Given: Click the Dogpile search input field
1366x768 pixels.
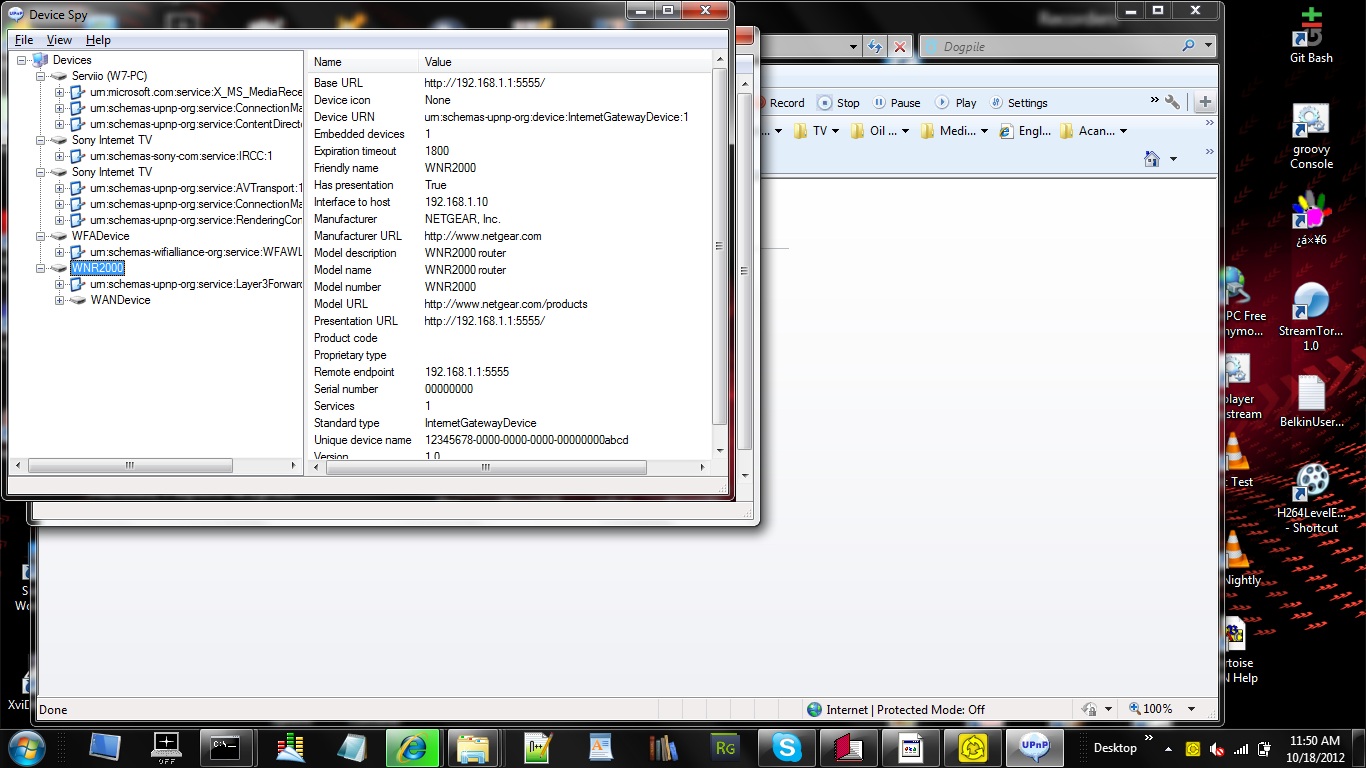Looking at the screenshot, I should (1050, 46).
